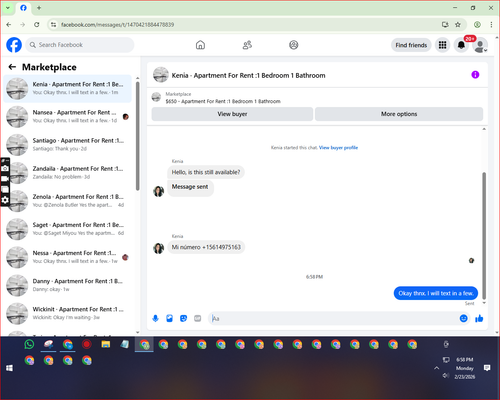Viewport: 500px width, 400px height.
Task: Open WhatsApp from the taskbar
Action: [x=29, y=344]
